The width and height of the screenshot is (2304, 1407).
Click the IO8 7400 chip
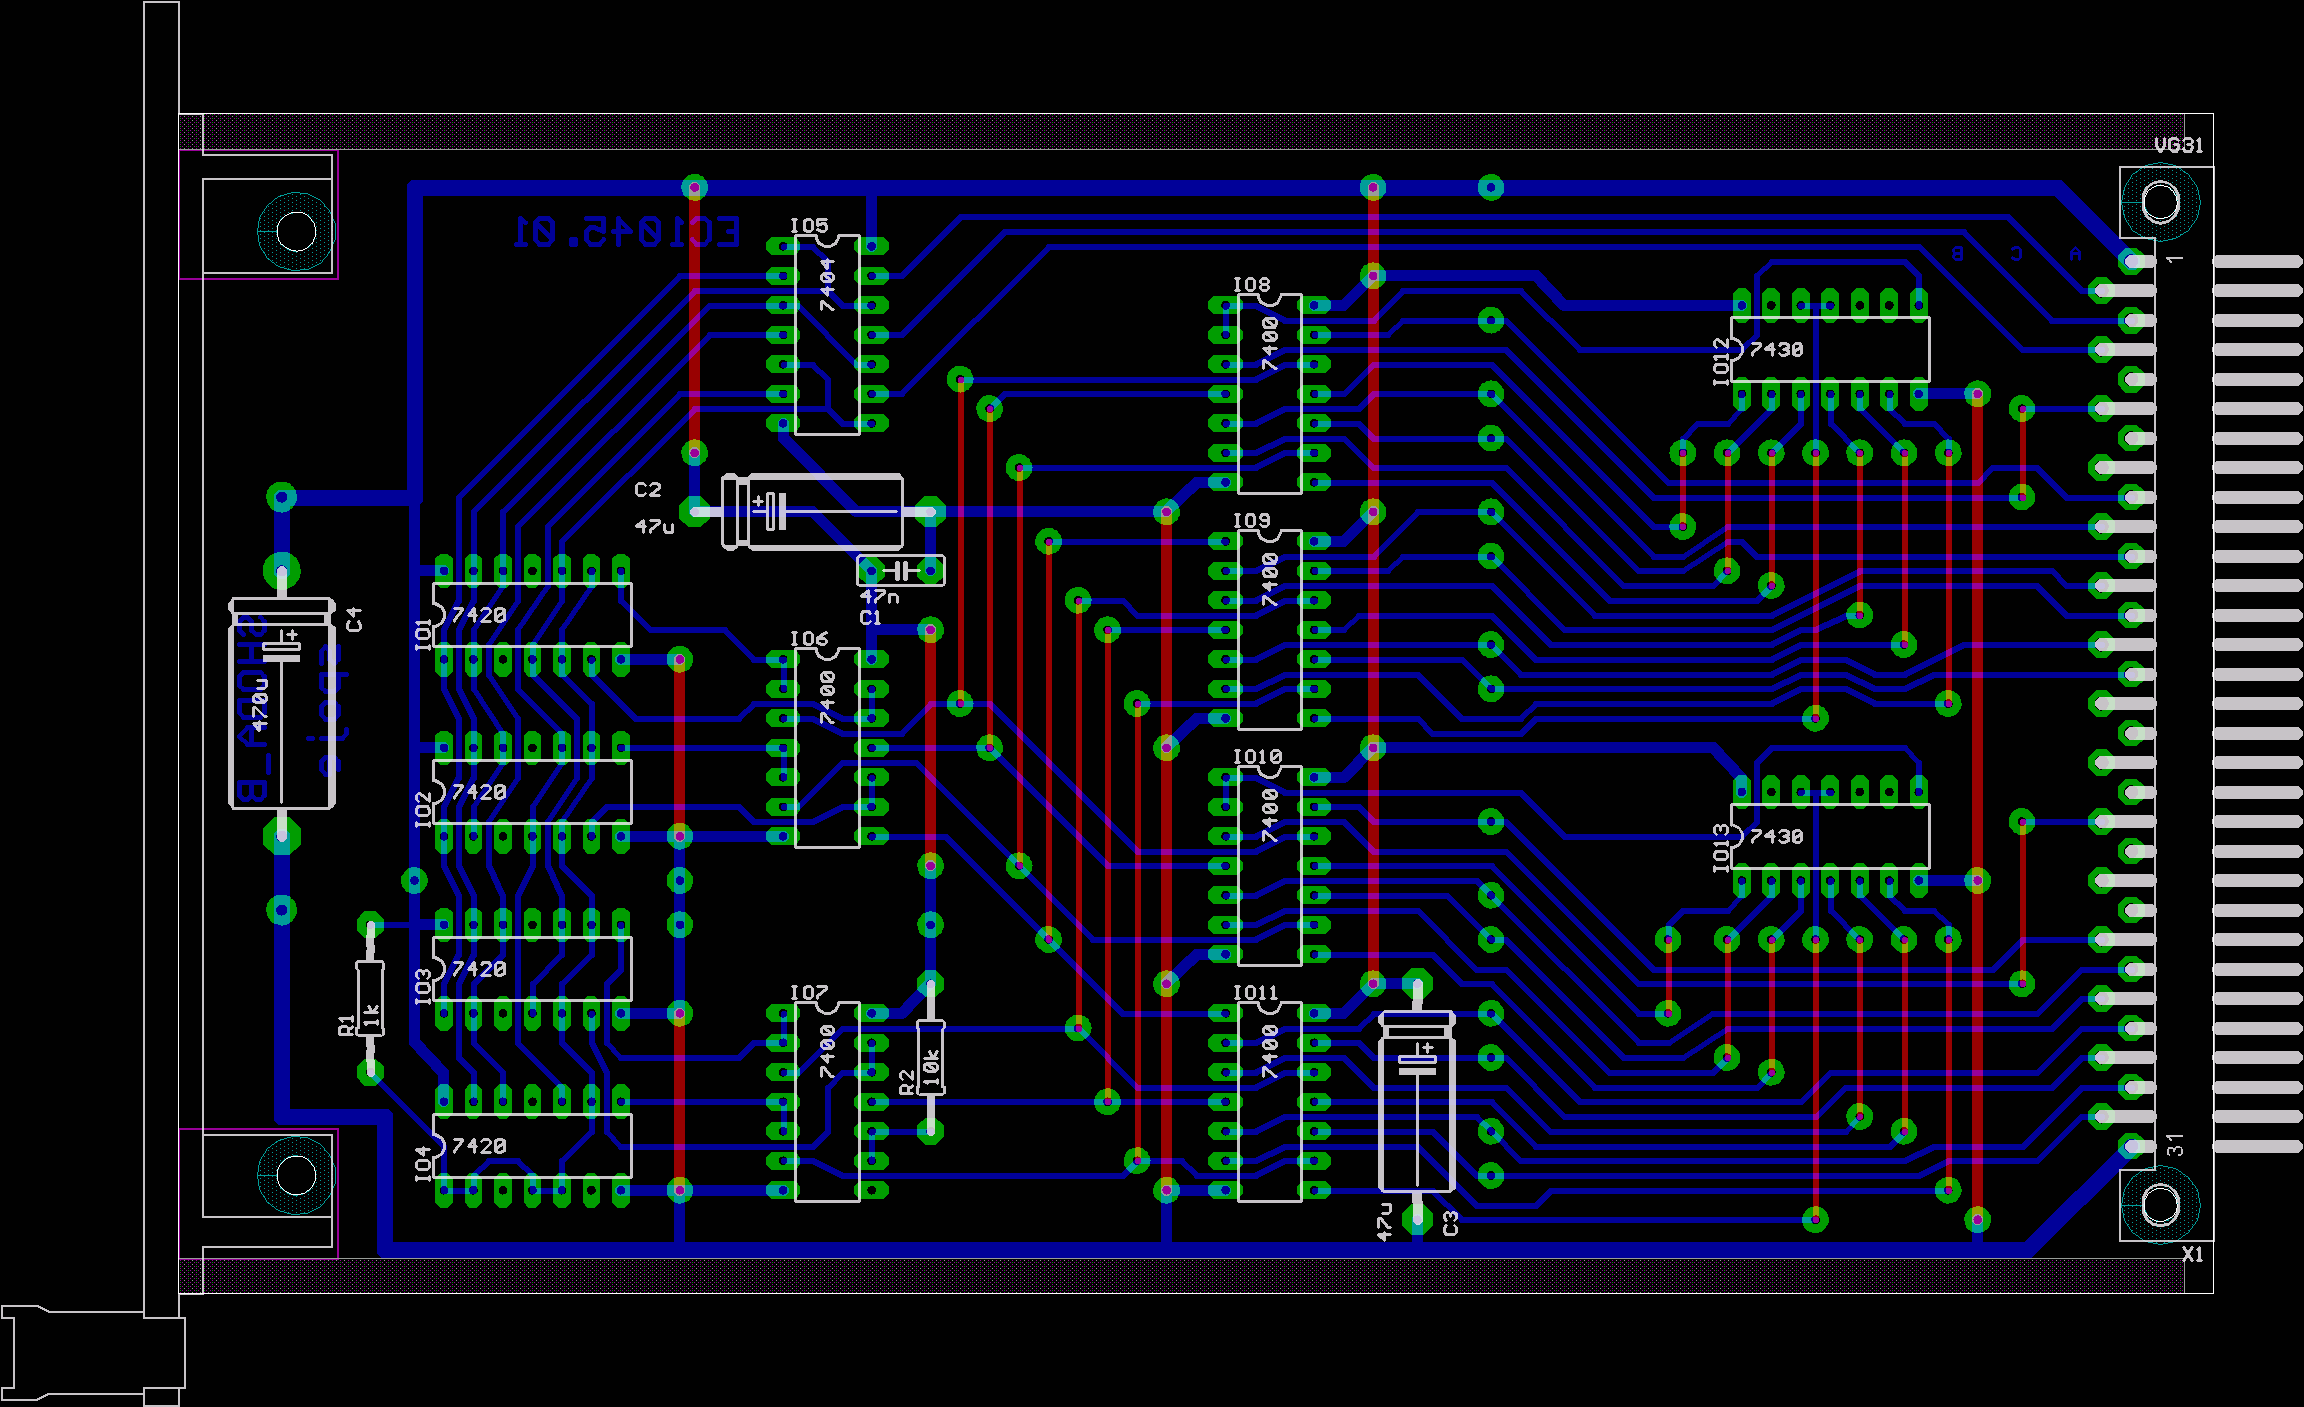(1269, 394)
